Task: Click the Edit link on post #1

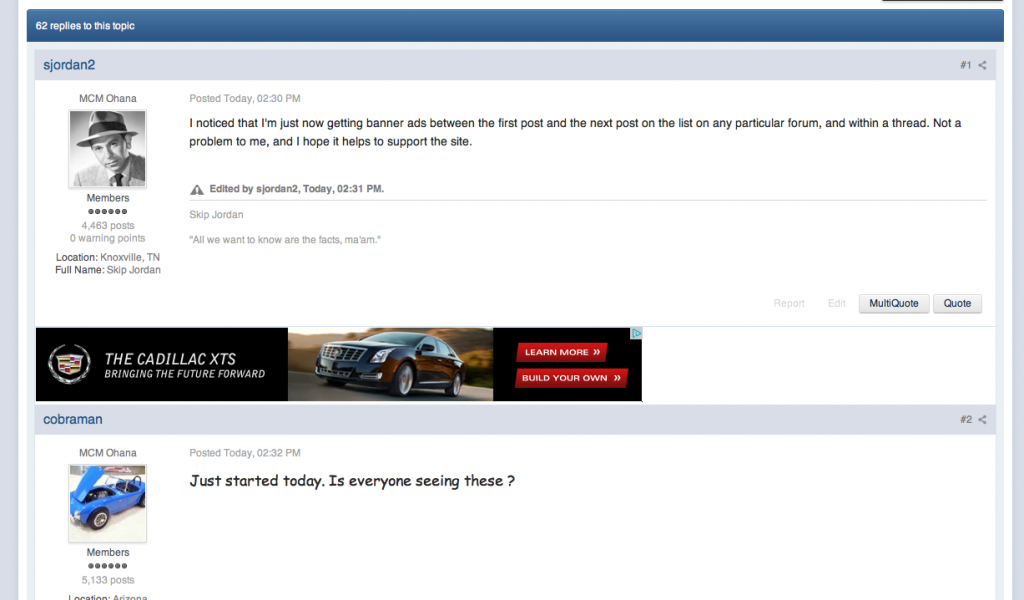Action: pos(837,304)
